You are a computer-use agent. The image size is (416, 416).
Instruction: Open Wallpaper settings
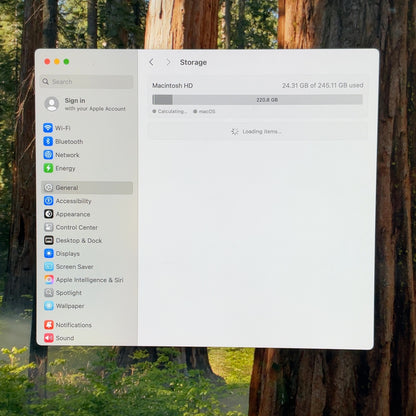click(87, 306)
